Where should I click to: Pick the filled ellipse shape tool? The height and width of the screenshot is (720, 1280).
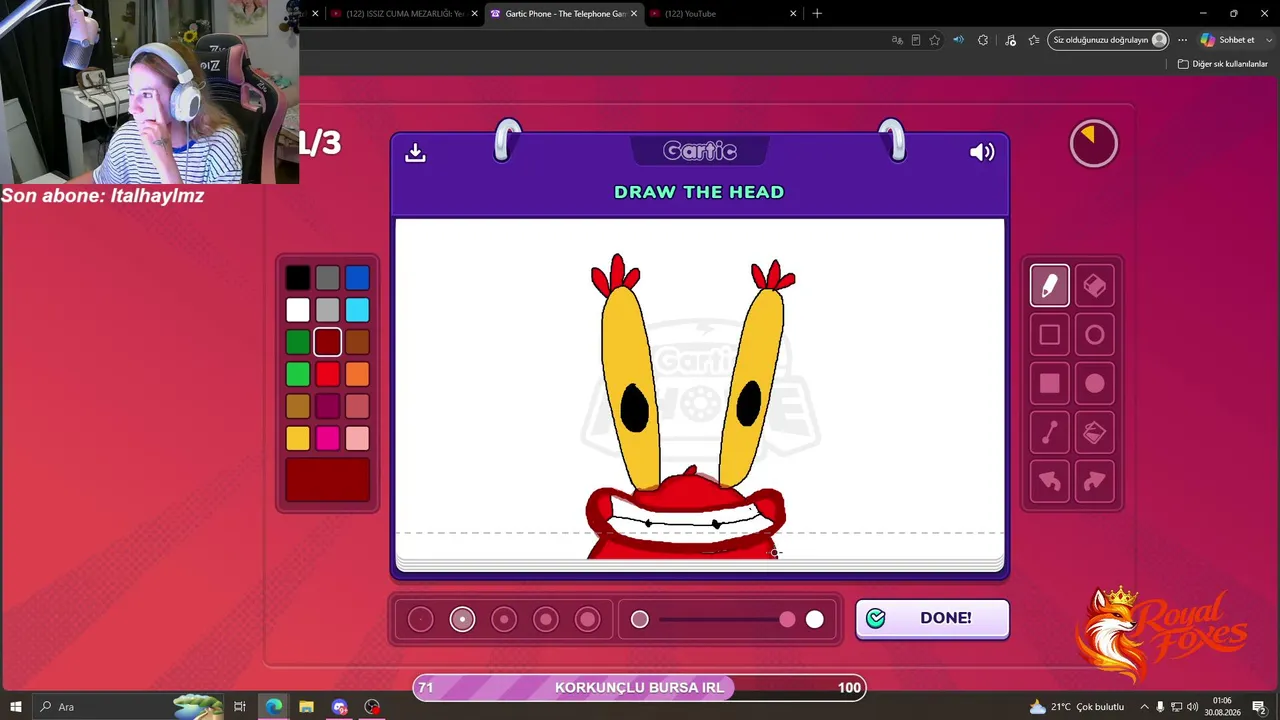click(1095, 383)
